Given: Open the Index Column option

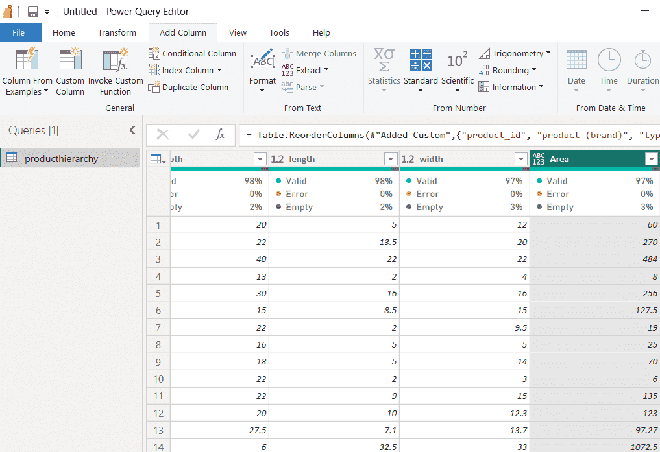Looking at the screenshot, I should pos(185,70).
